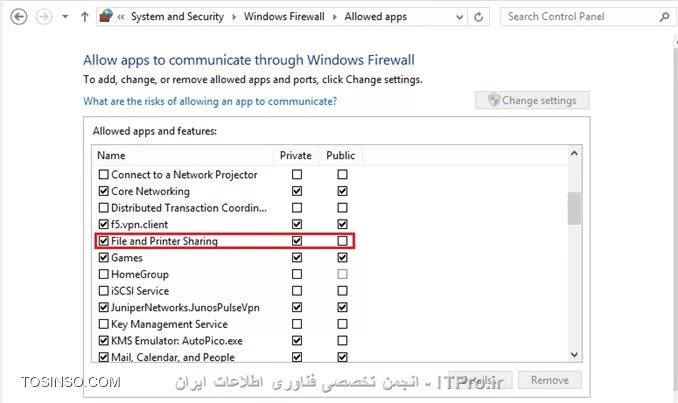
Task: Enable Distributed Transaction Coordinator checkbox
Action: pos(103,208)
